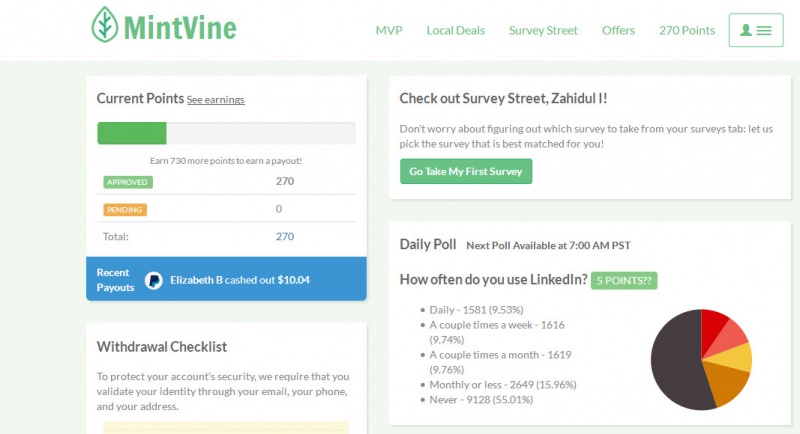Go to Local Deals page
Viewport: 800px width, 434px height.
click(455, 30)
